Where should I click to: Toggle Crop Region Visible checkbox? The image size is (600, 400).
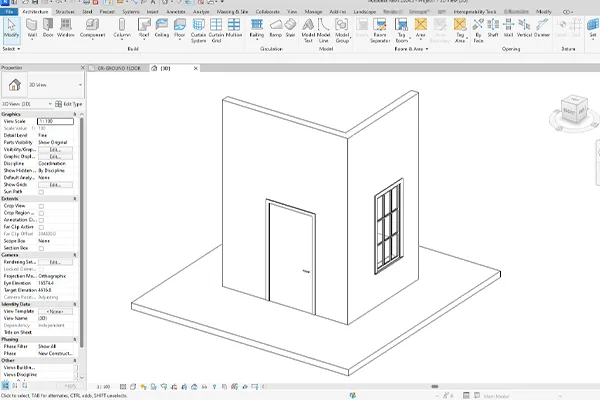pyautogui.click(x=41, y=213)
